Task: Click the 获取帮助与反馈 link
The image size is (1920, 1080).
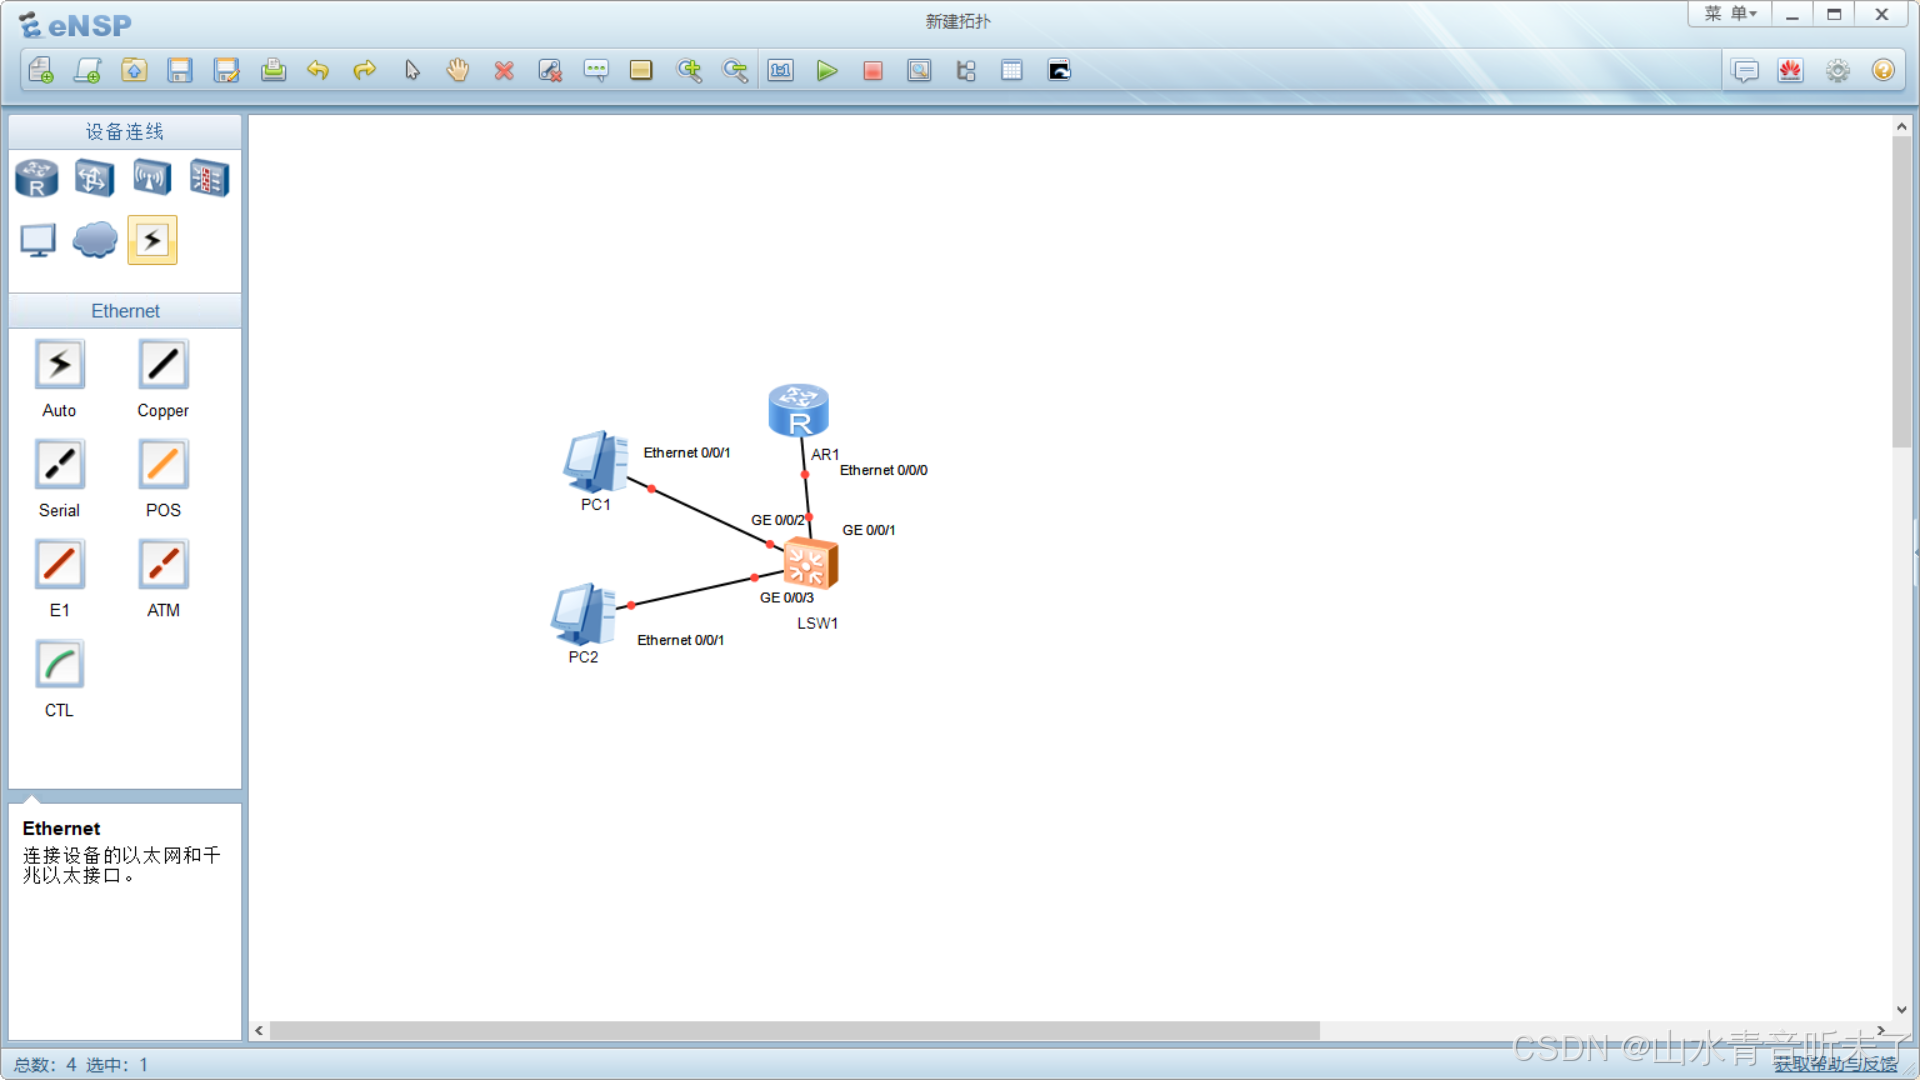Action: [1835, 1064]
